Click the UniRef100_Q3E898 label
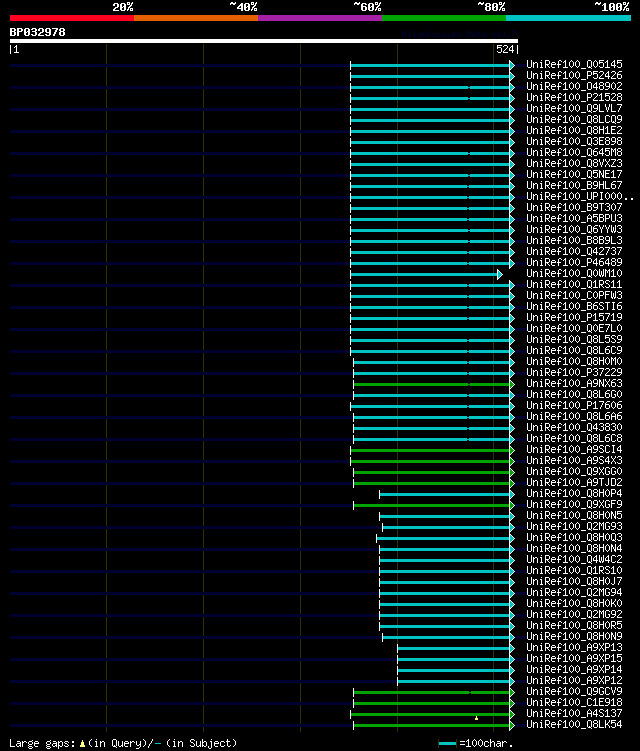 [574, 141]
